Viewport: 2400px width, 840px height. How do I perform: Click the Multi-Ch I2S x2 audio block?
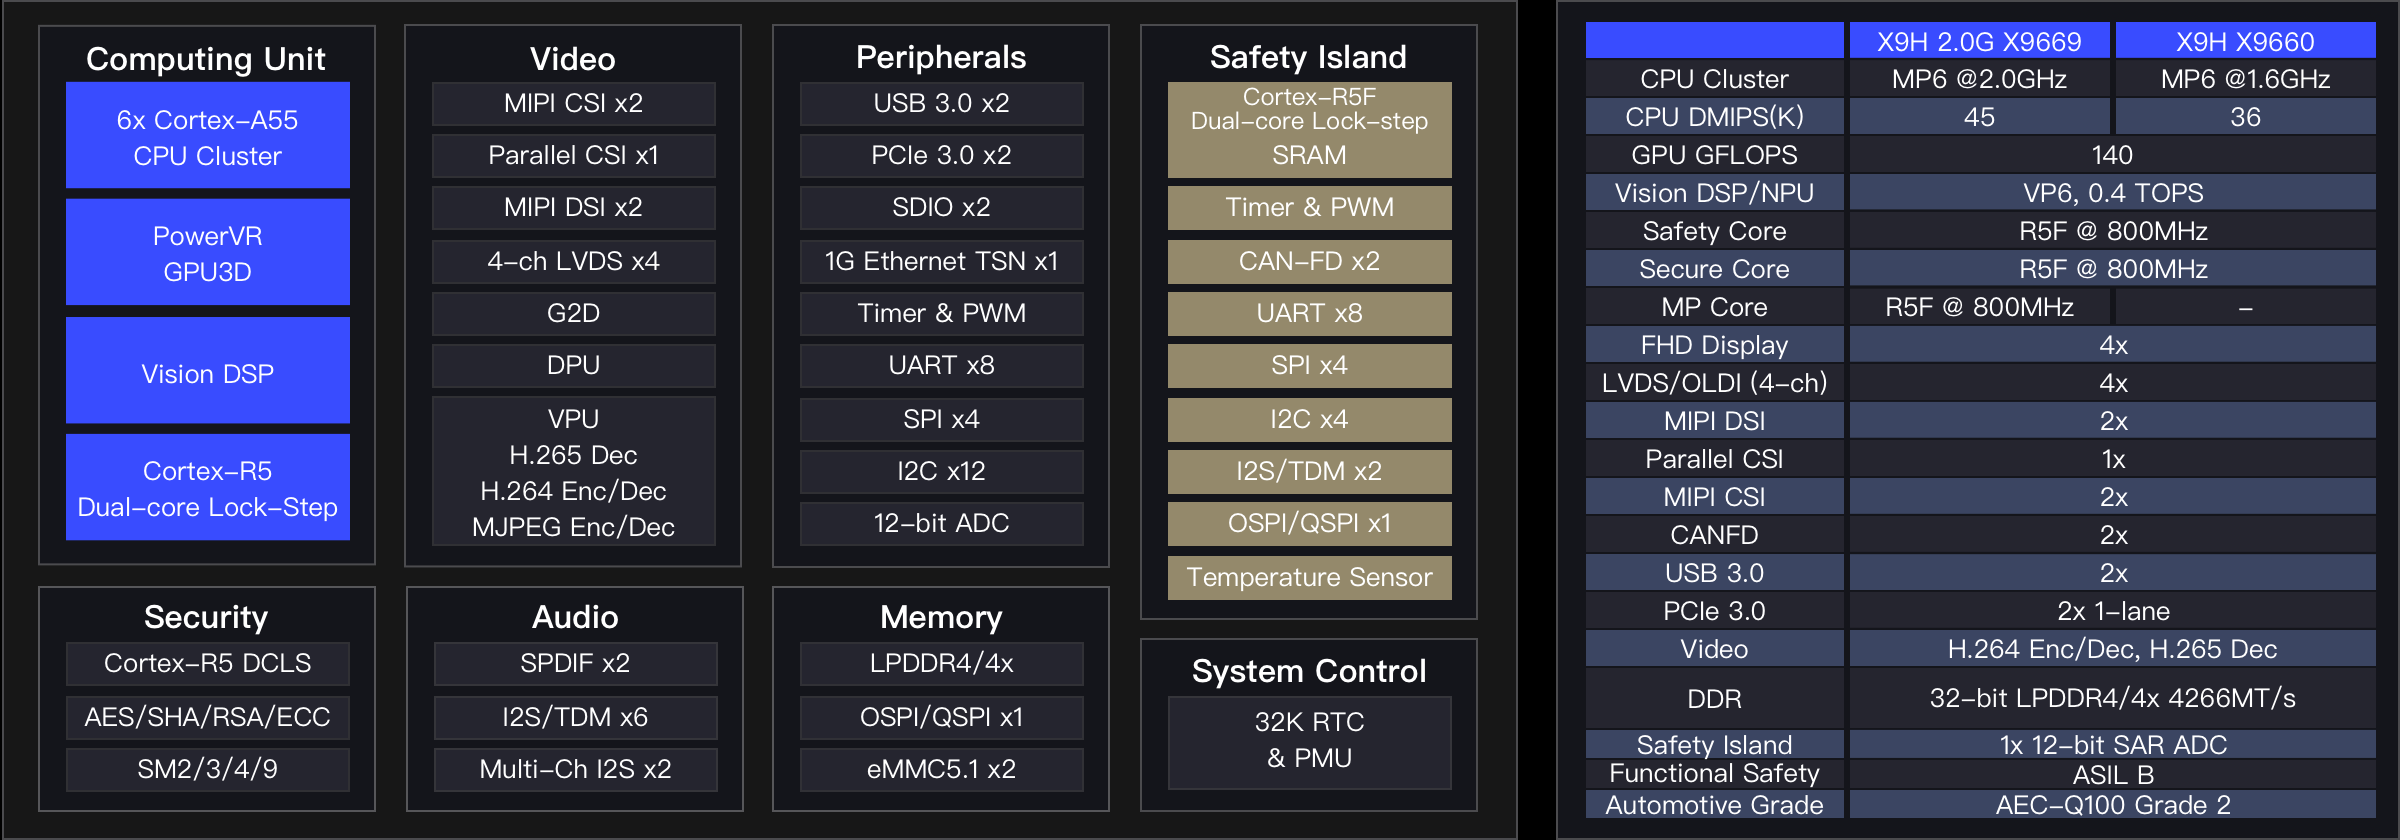[x=575, y=769]
